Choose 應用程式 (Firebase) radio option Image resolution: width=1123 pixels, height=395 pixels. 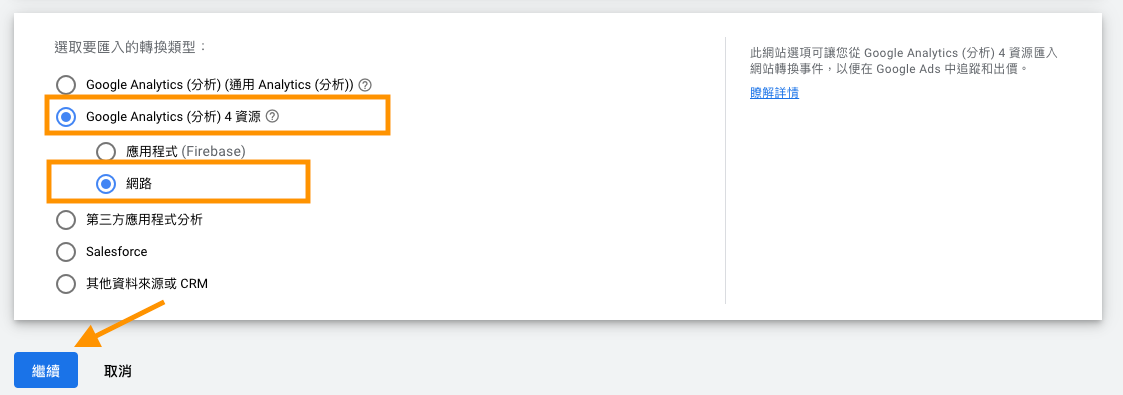[x=106, y=152]
